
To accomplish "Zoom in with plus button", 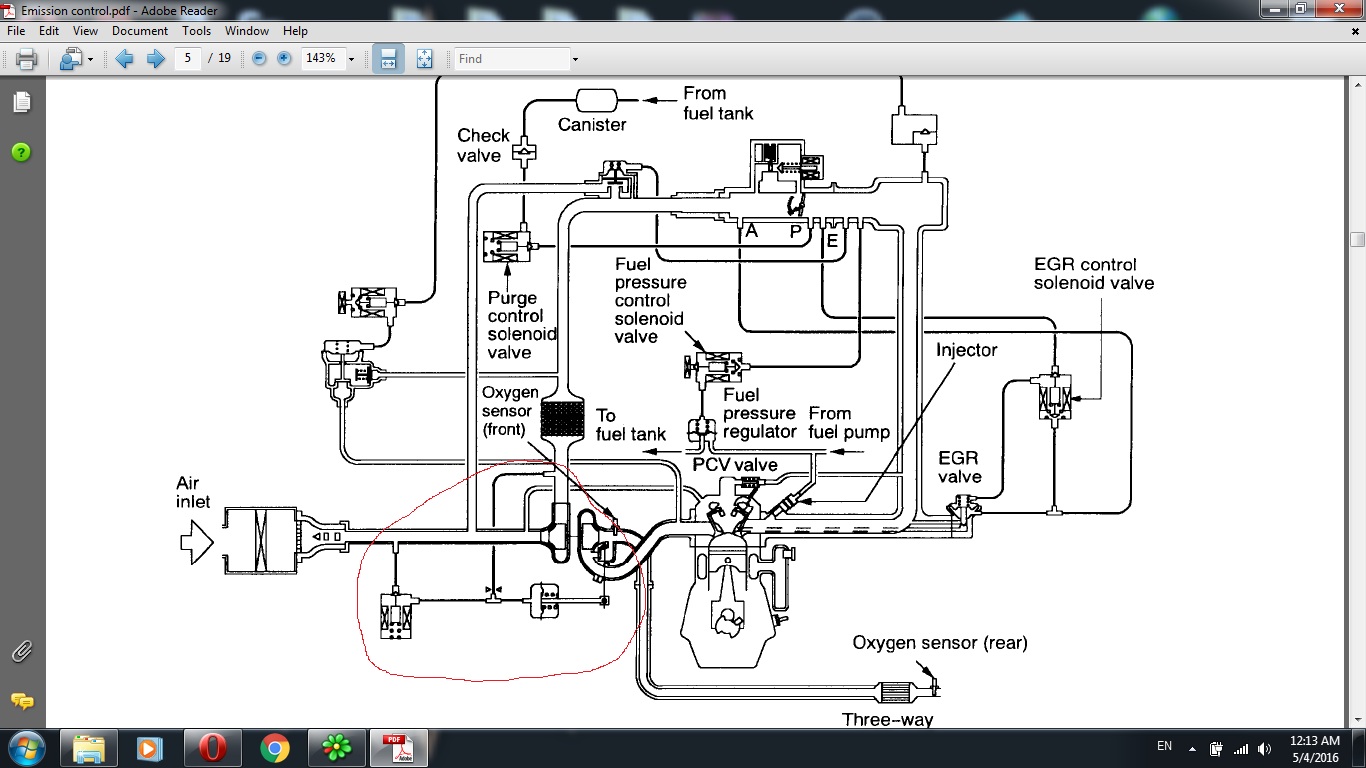I will (x=284, y=59).
